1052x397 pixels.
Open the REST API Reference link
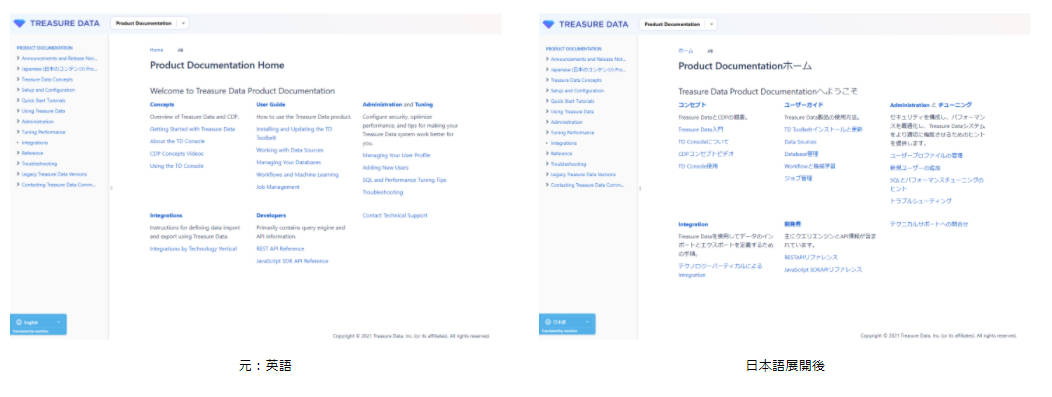pyautogui.click(x=280, y=248)
